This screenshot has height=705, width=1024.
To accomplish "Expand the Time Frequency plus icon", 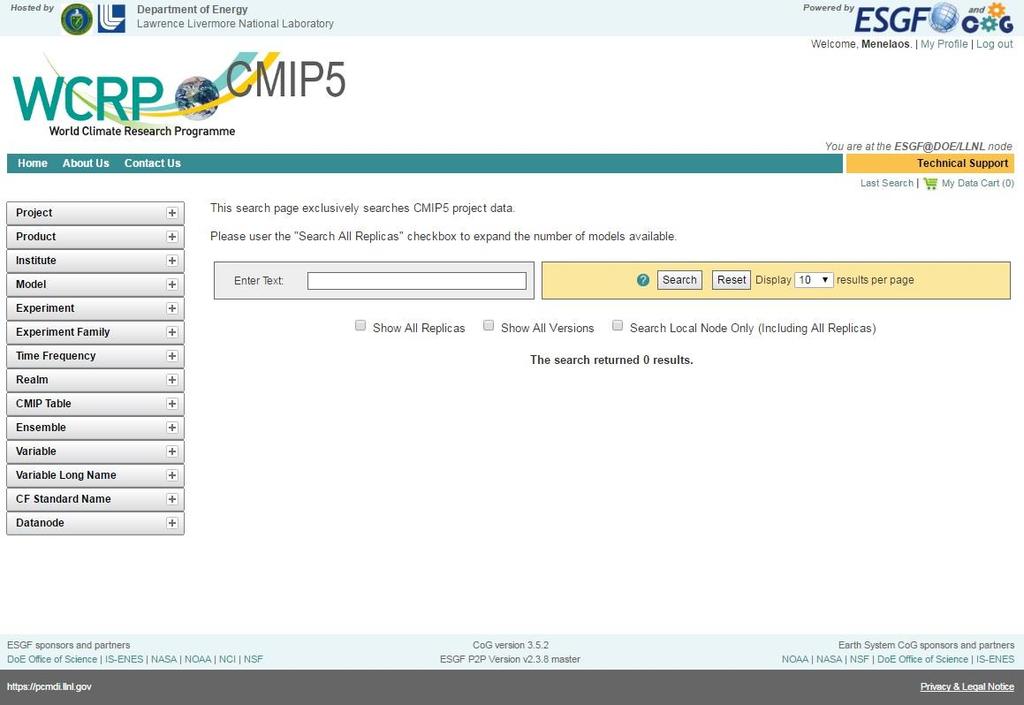I will 172,356.
